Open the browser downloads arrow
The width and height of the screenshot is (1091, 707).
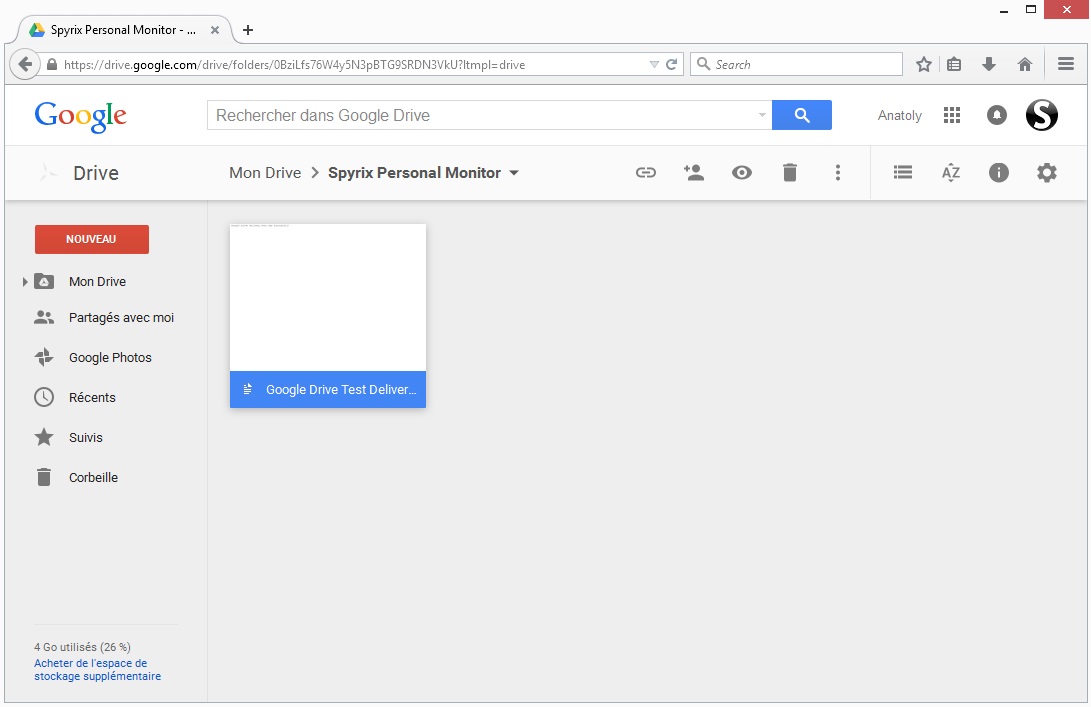[989, 65]
